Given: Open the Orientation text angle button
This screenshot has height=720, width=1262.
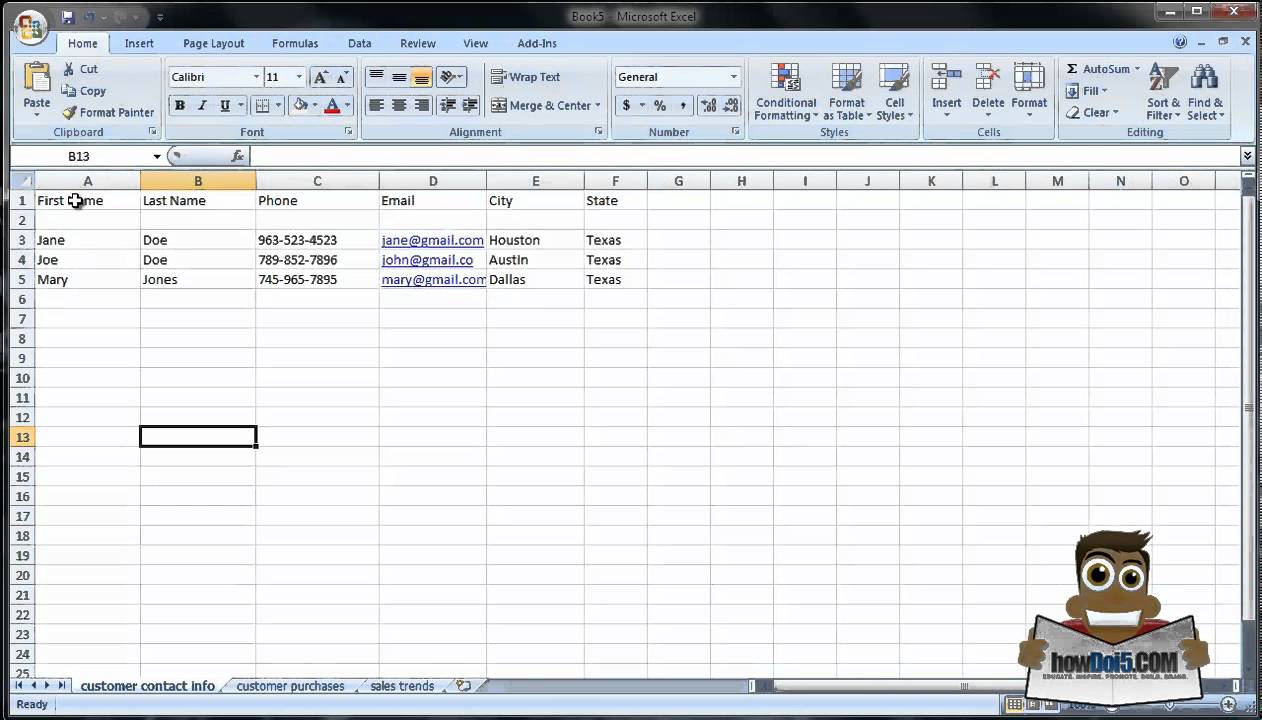Looking at the screenshot, I should [451, 77].
